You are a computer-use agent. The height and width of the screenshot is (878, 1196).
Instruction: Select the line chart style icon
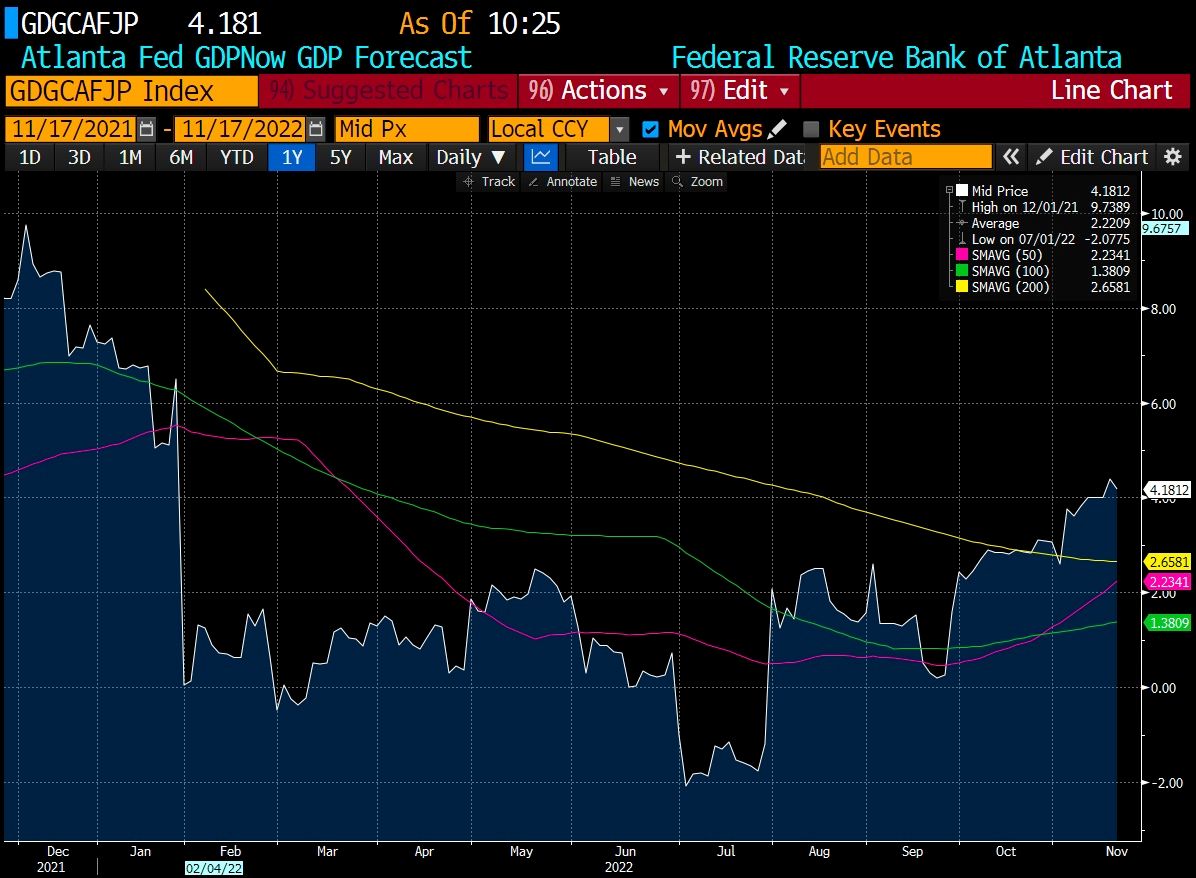(x=541, y=157)
